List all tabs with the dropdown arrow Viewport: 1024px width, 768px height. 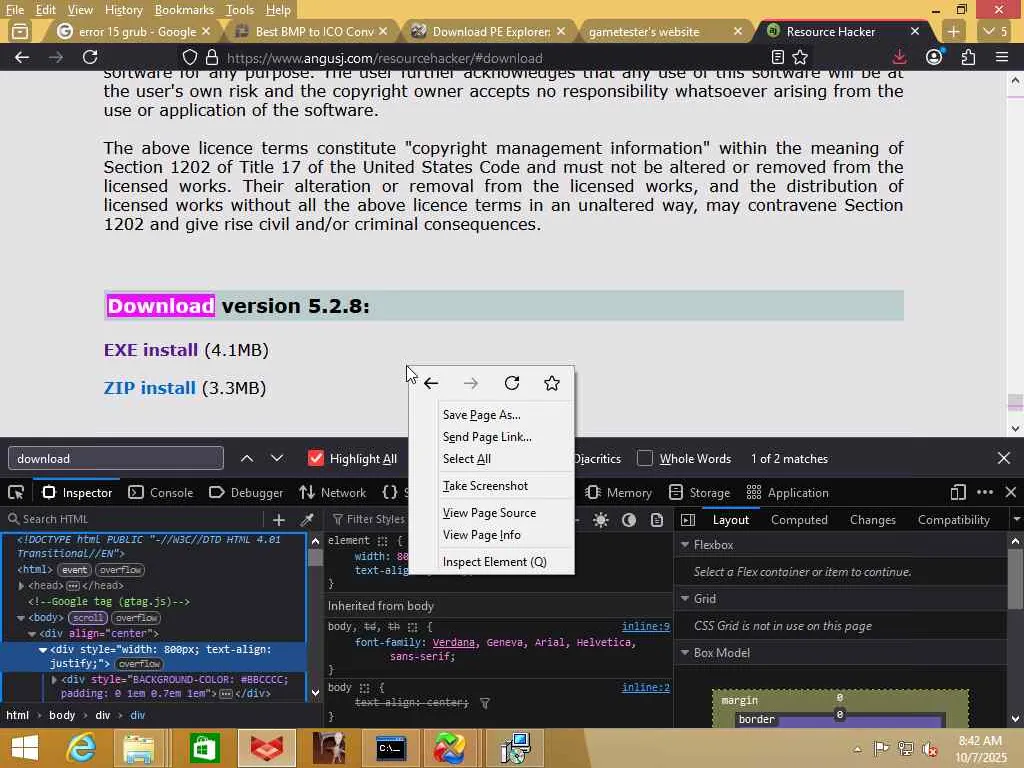pos(995,31)
